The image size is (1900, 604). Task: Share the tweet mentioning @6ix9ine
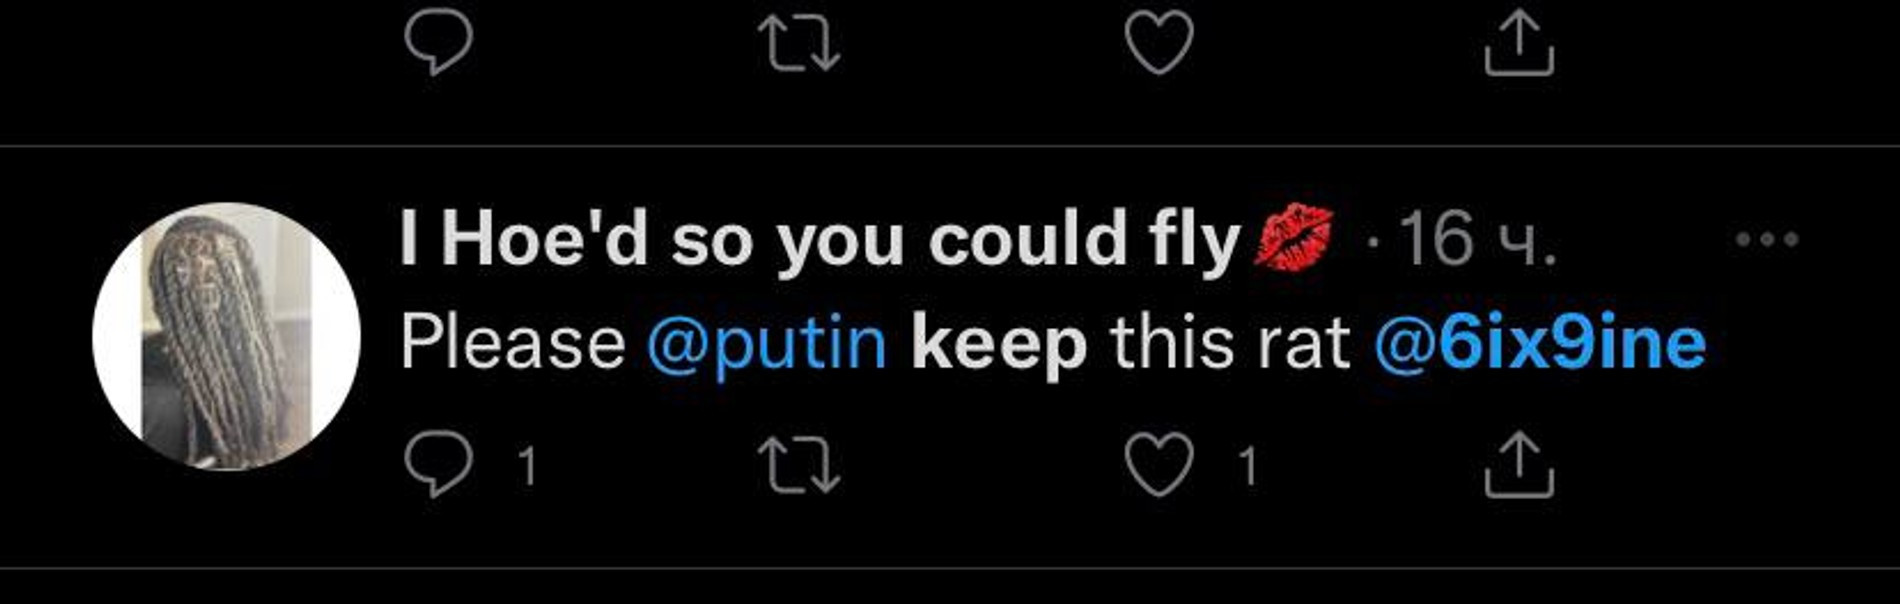pos(1518,465)
